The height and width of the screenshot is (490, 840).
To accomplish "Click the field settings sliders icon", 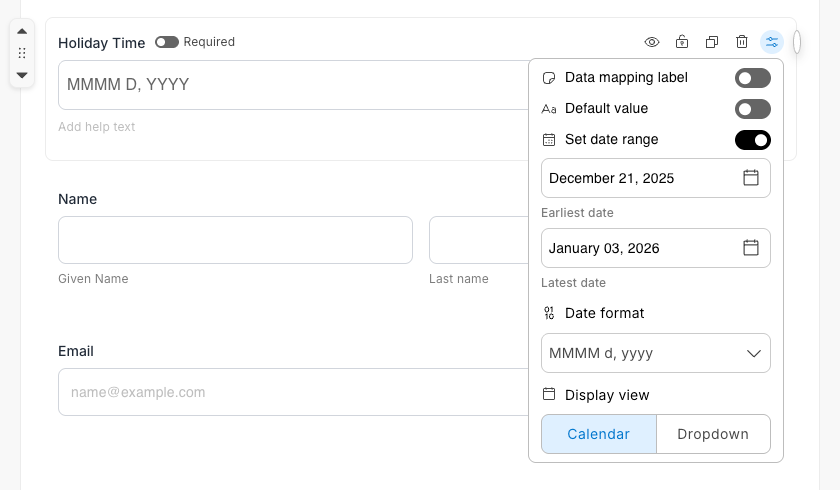I will coord(772,42).
